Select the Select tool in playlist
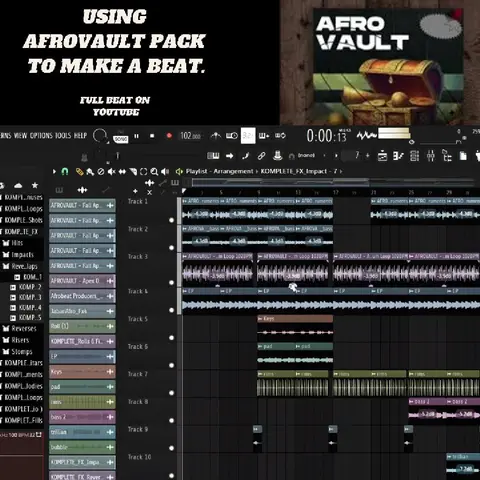The image size is (480, 480). point(144,171)
